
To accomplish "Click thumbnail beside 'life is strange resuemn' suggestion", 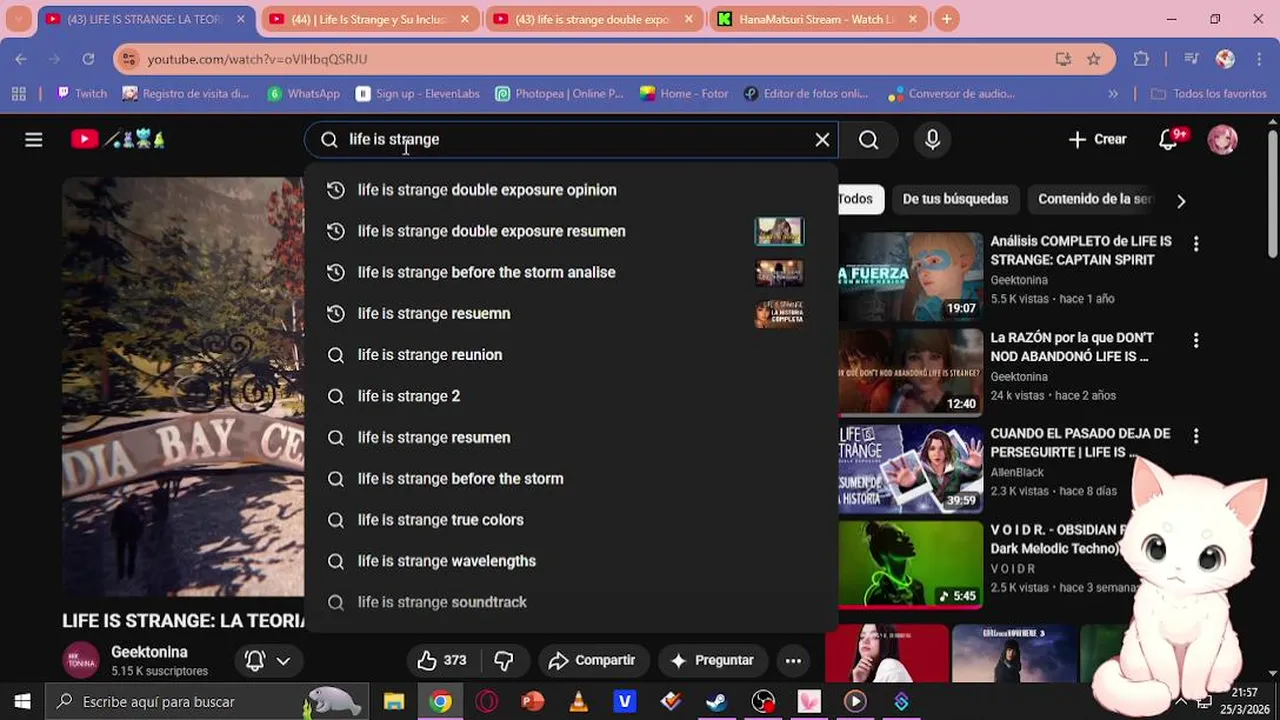I will pos(779,313).
